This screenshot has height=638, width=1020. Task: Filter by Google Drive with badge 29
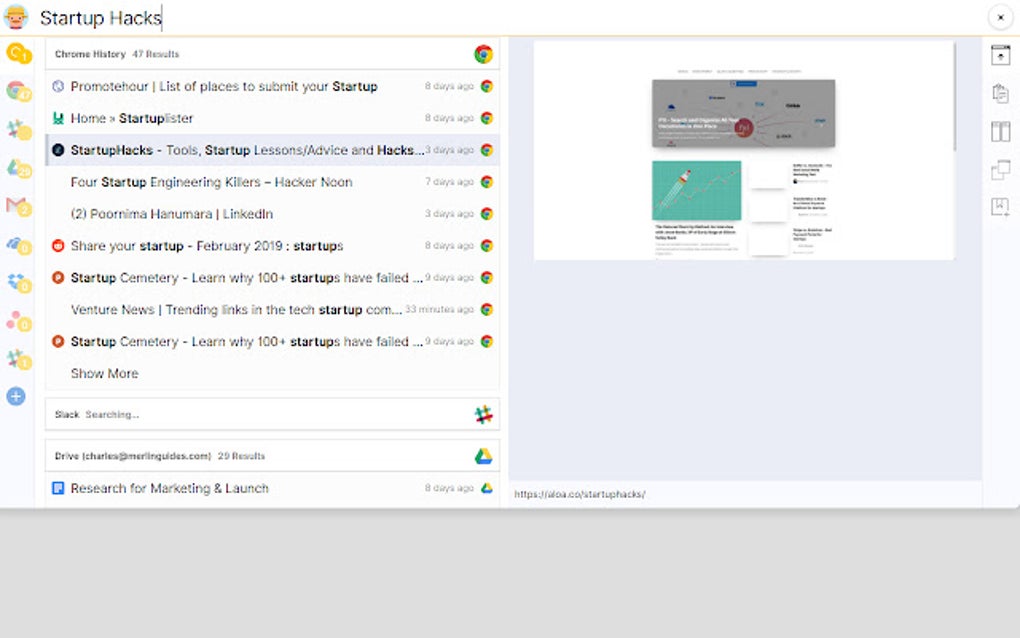[18, 168]
